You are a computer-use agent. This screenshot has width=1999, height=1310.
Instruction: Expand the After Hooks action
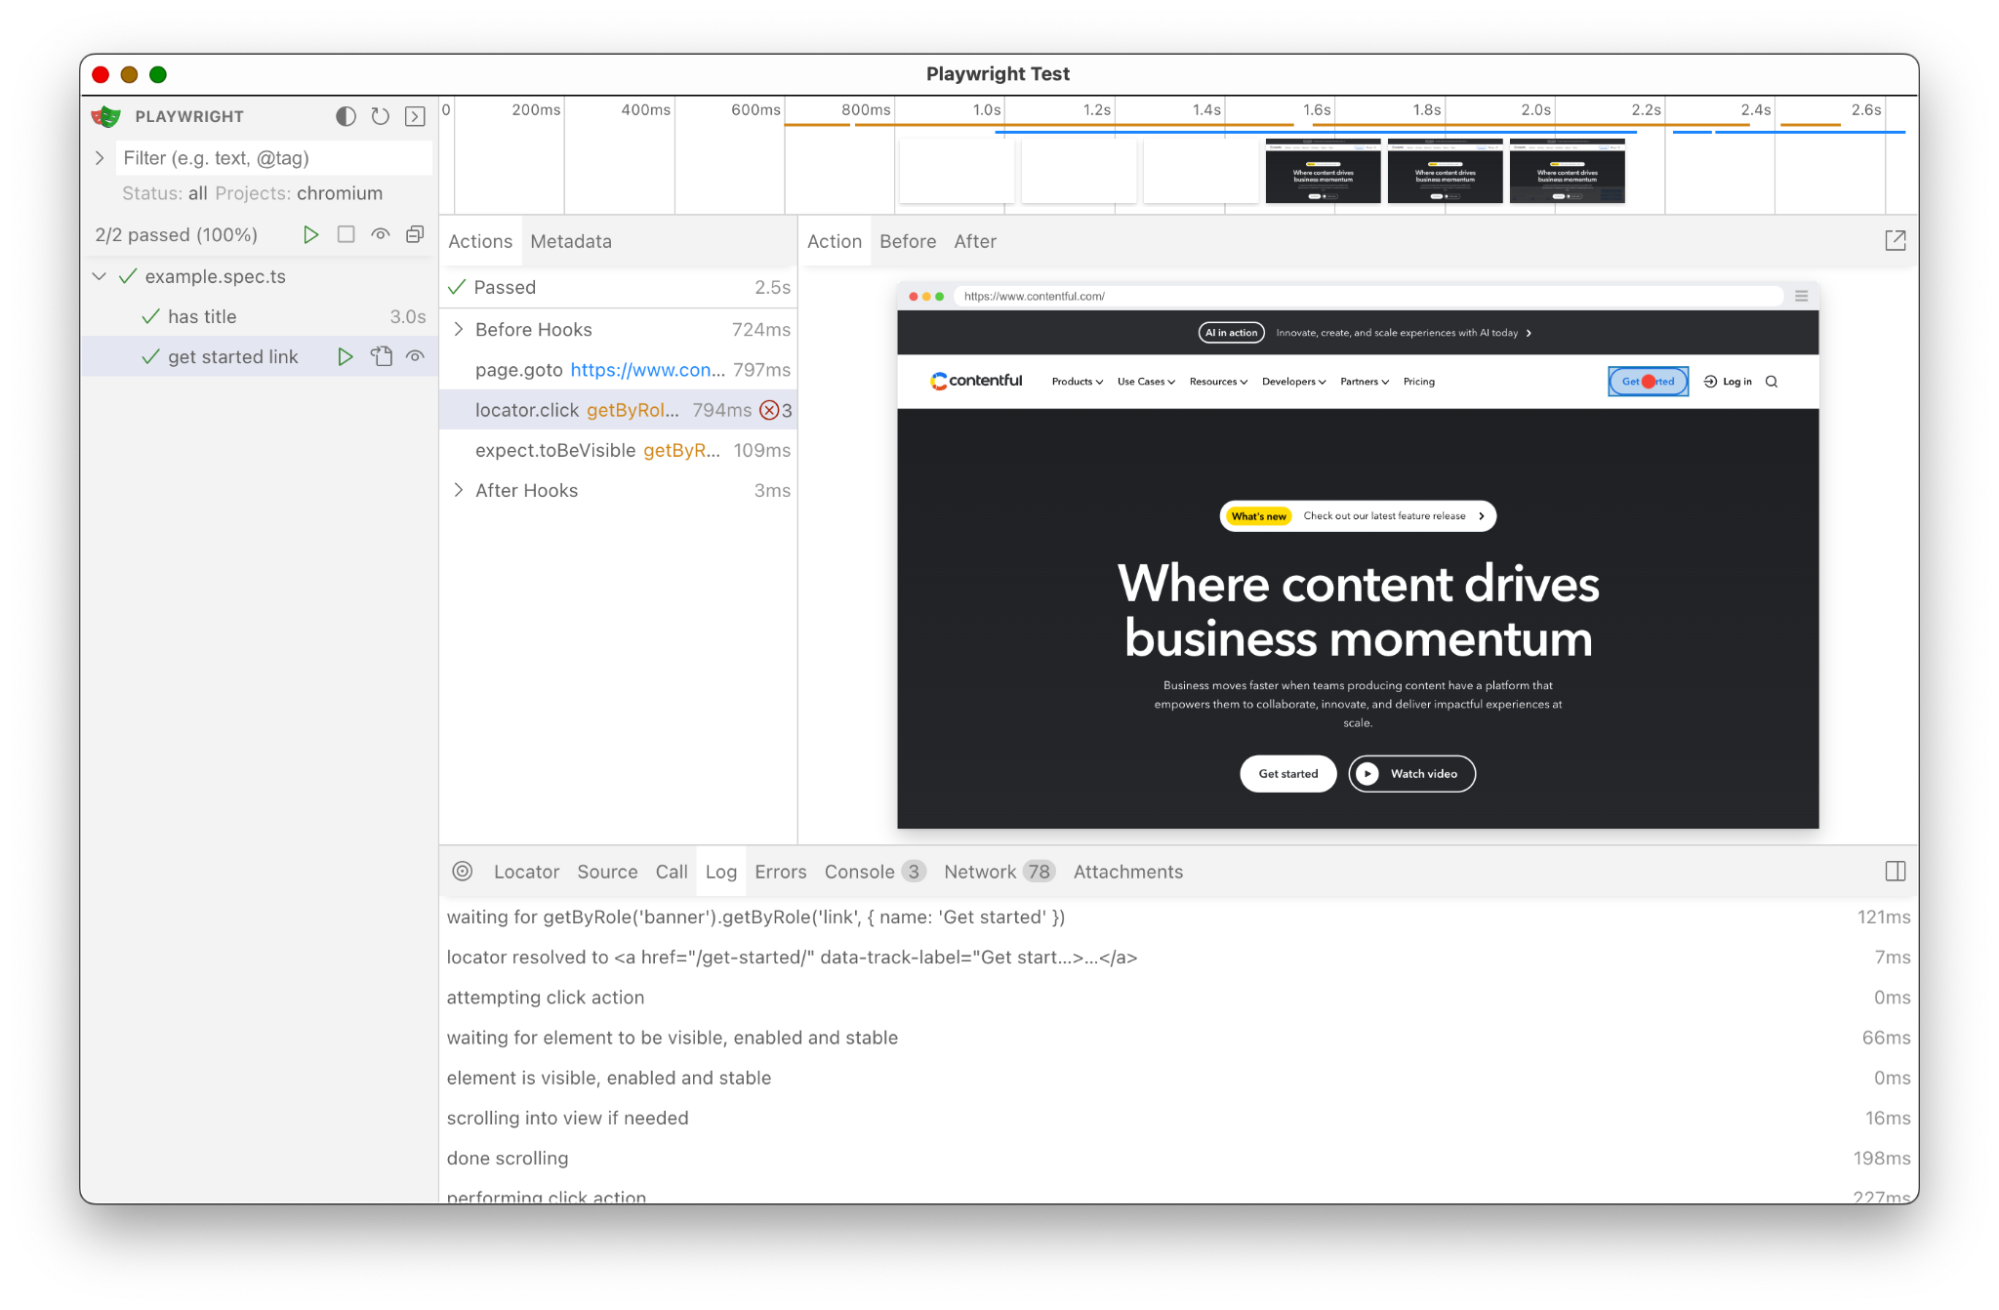click(459, 490)
